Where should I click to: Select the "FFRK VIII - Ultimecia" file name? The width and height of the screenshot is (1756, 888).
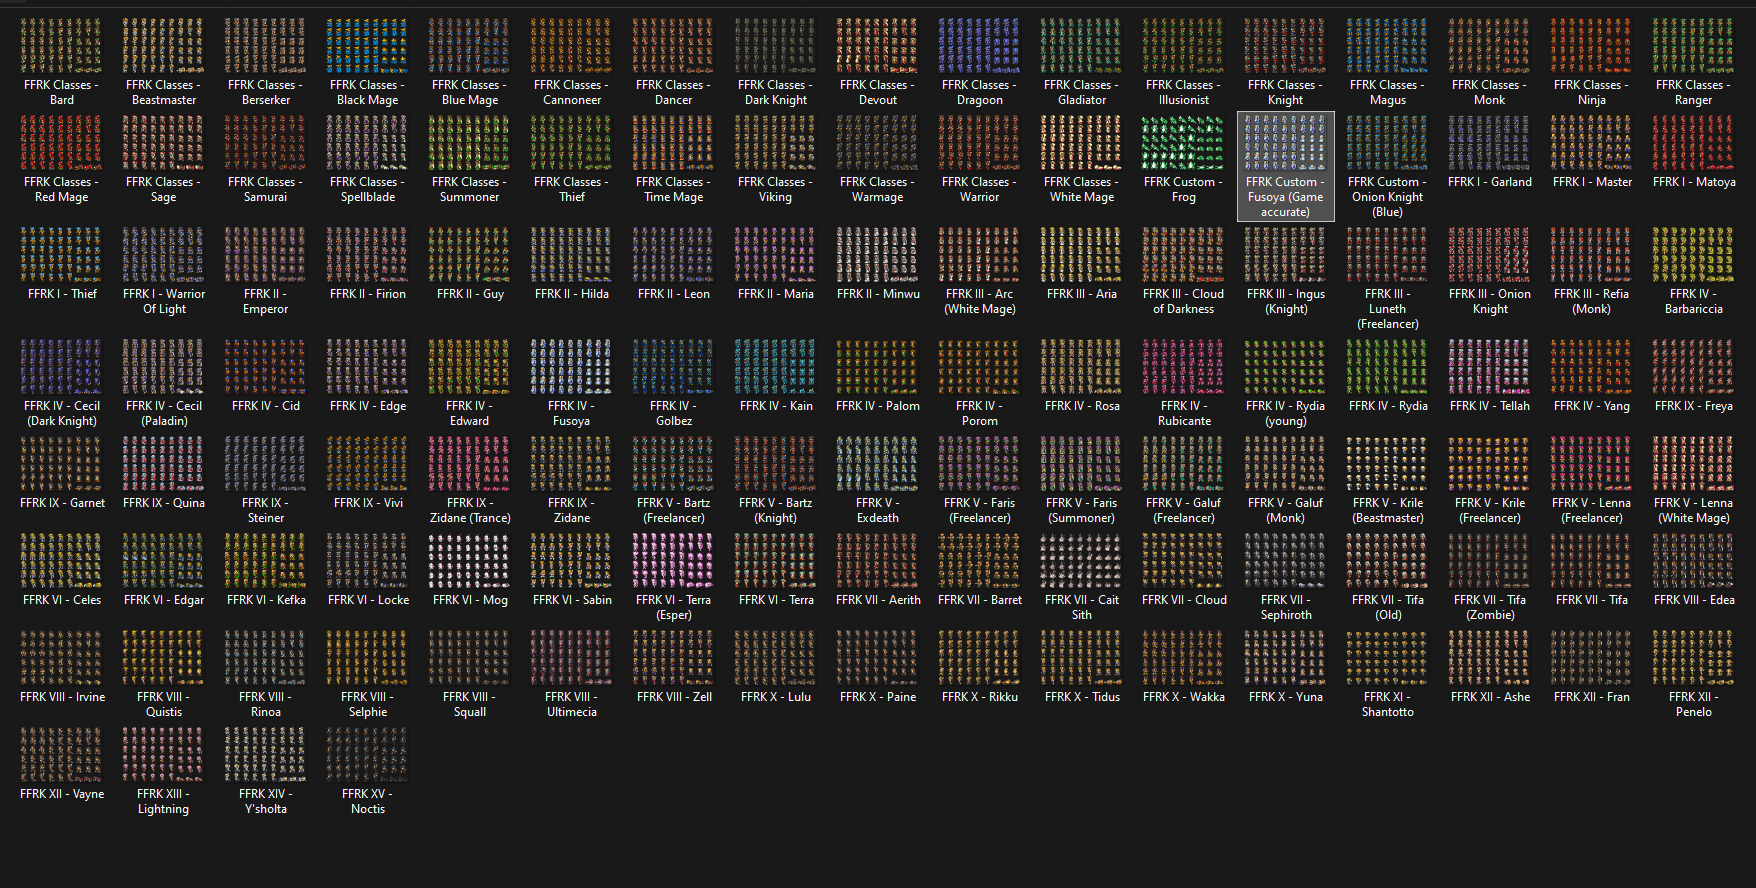[572, 705]
